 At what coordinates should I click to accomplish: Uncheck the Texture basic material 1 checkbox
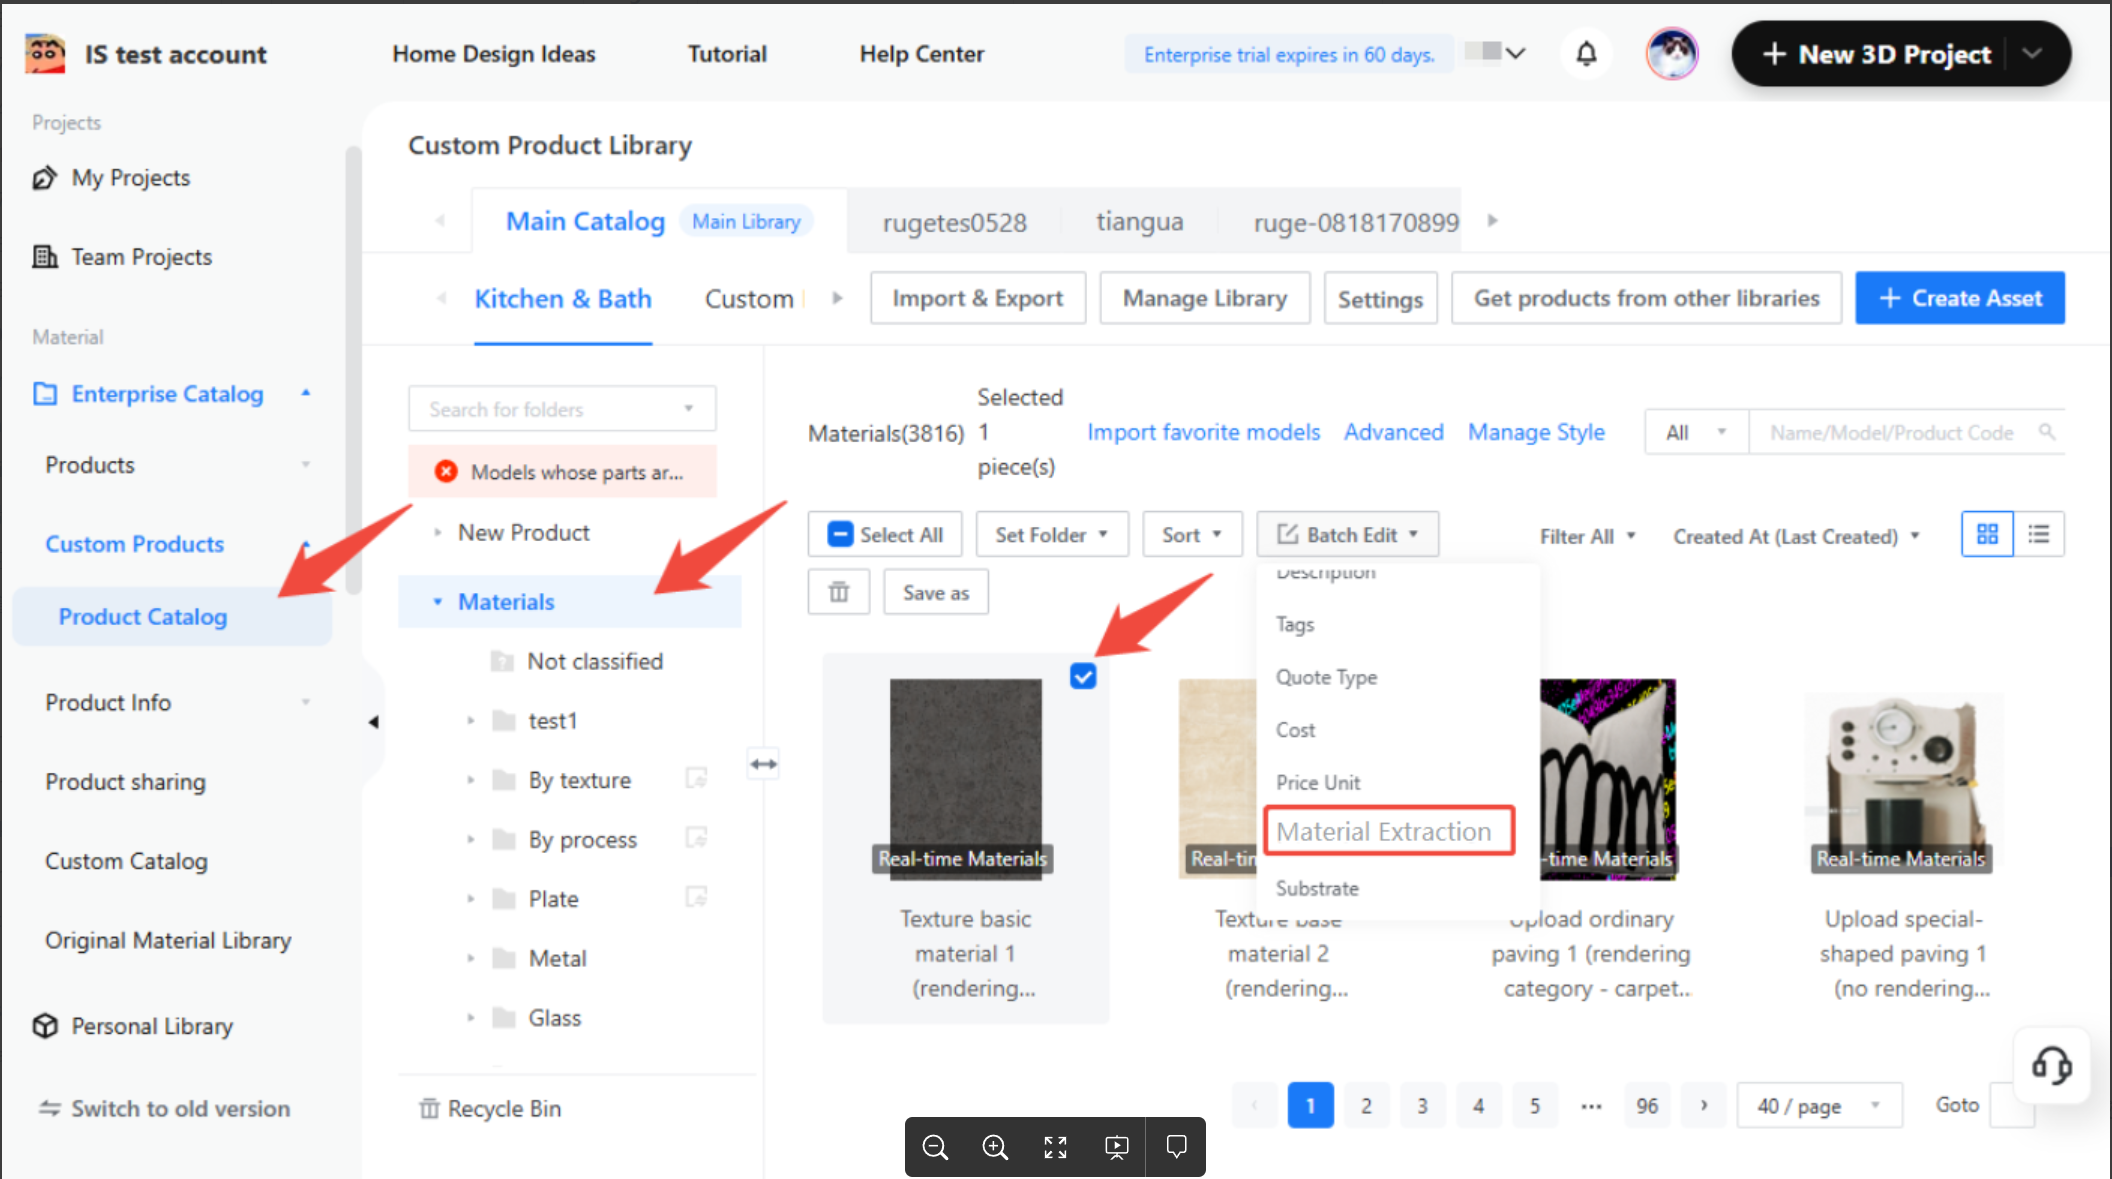(x=1083, y=677)
